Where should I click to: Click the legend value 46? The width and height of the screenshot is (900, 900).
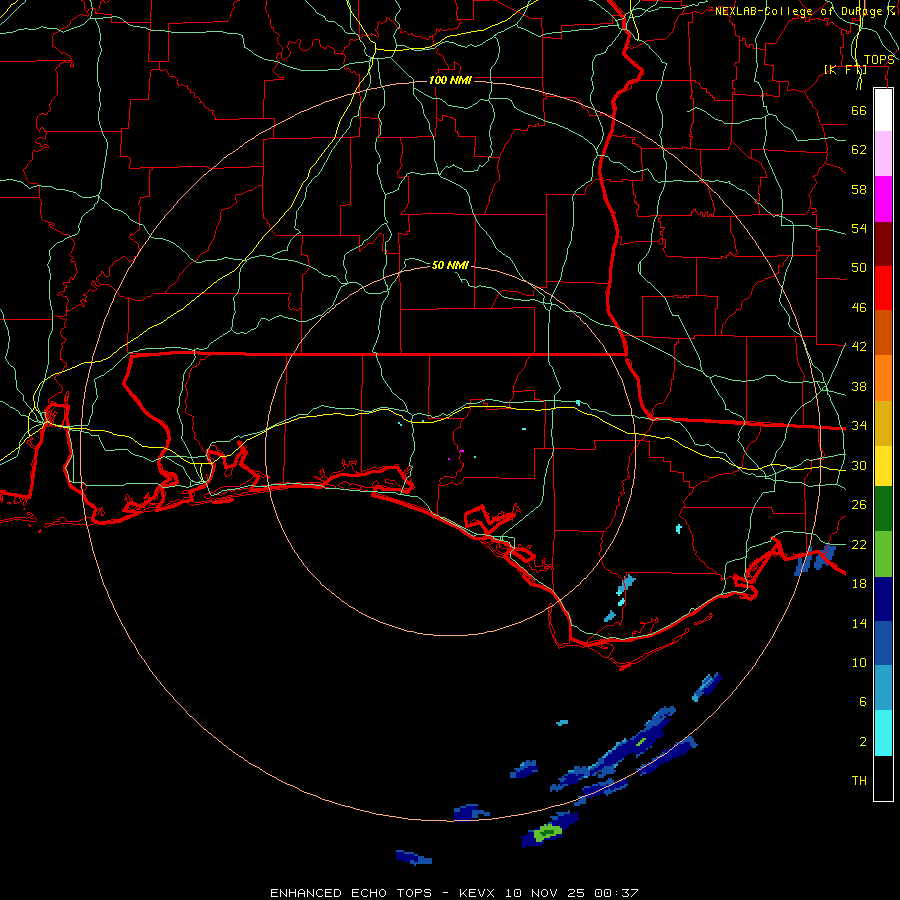point(859,308)
